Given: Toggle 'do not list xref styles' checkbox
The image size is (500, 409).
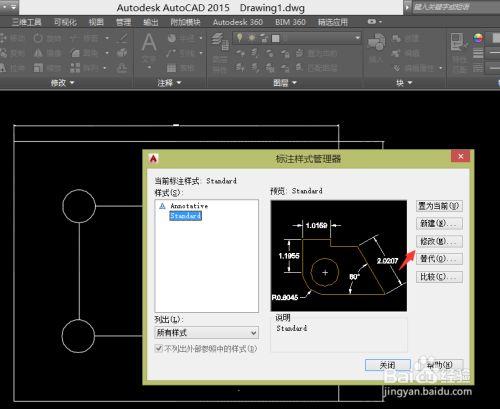Looking at the screenshot, I should point(159,349).
